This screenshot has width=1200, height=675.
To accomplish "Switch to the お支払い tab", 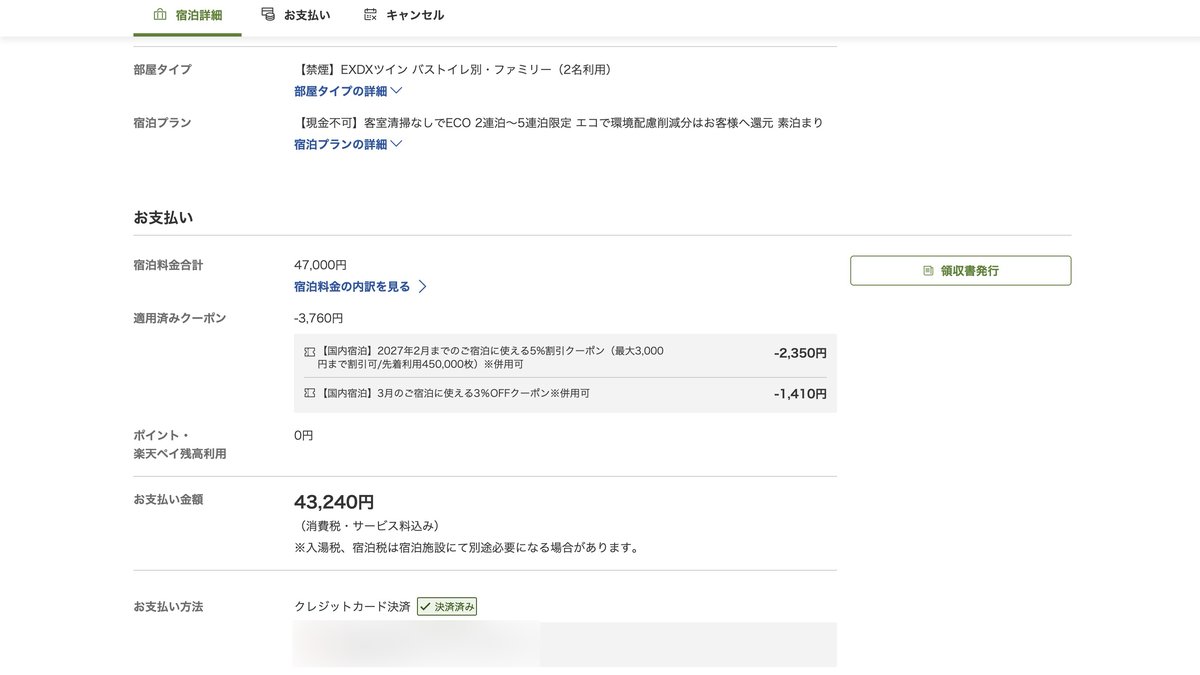I will [x=295, y=15].
